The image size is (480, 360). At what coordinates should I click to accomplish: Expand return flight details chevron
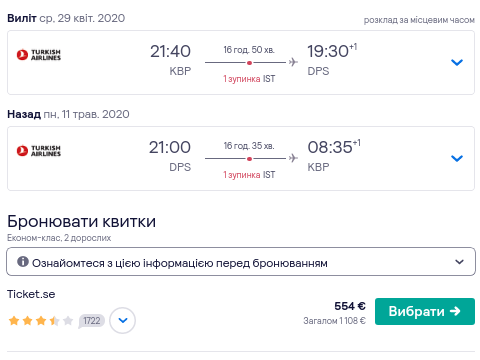(x=457, y=158)
